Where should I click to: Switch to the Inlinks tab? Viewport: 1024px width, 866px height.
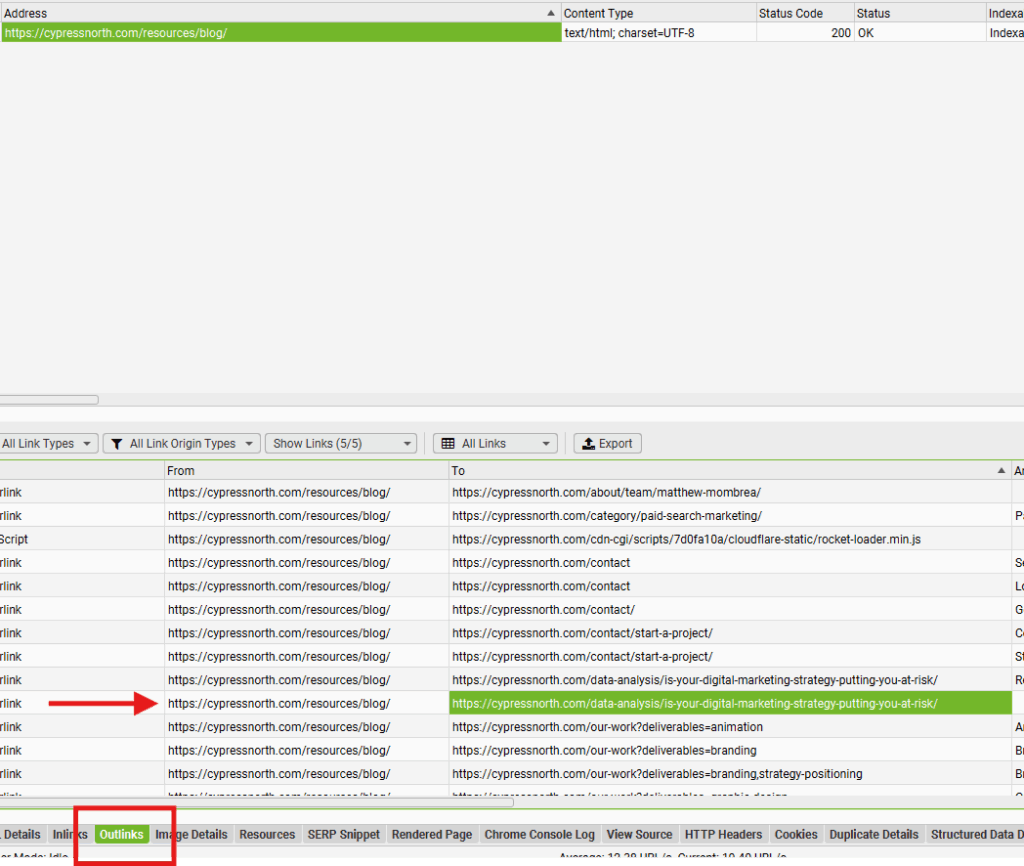69,834
